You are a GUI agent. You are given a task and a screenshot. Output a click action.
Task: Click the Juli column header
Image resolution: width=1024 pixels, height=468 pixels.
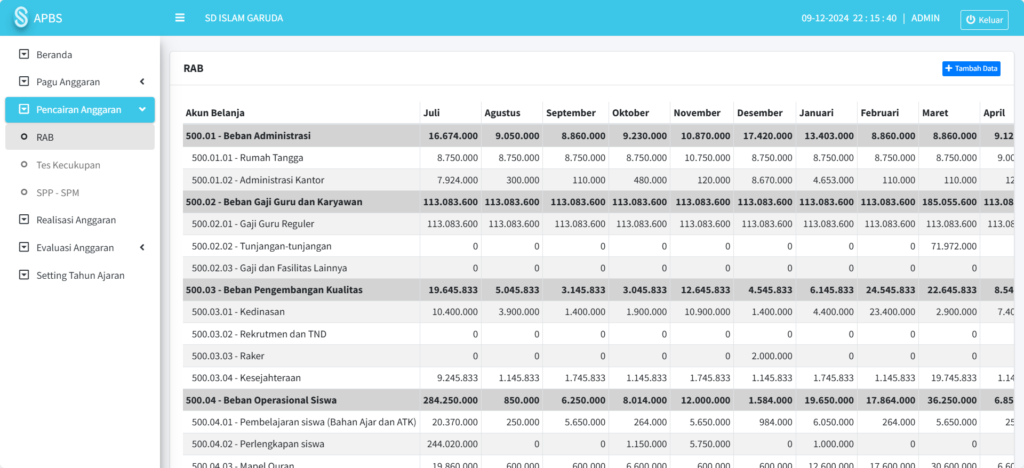(451, 112)
